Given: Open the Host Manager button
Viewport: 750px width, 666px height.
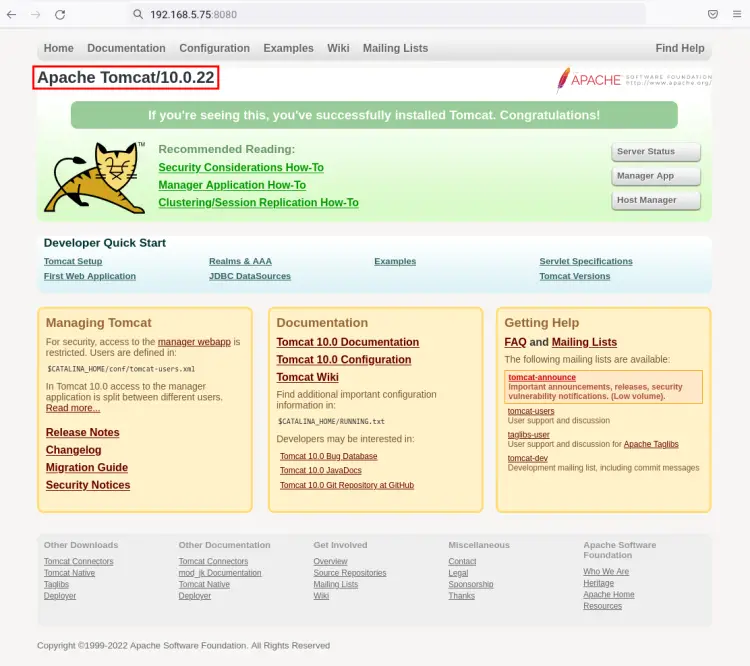Looking at the screenshot, I should click(656, 200).
